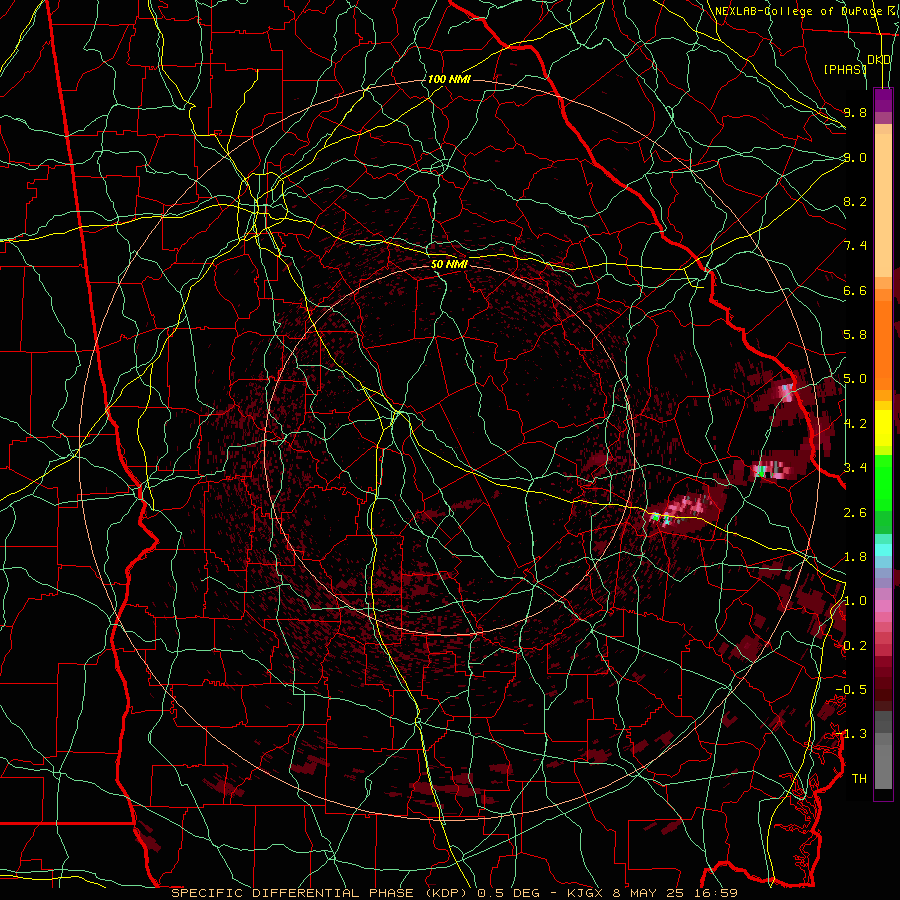Pick the 4.2 scale value

[x=855, y=424]
